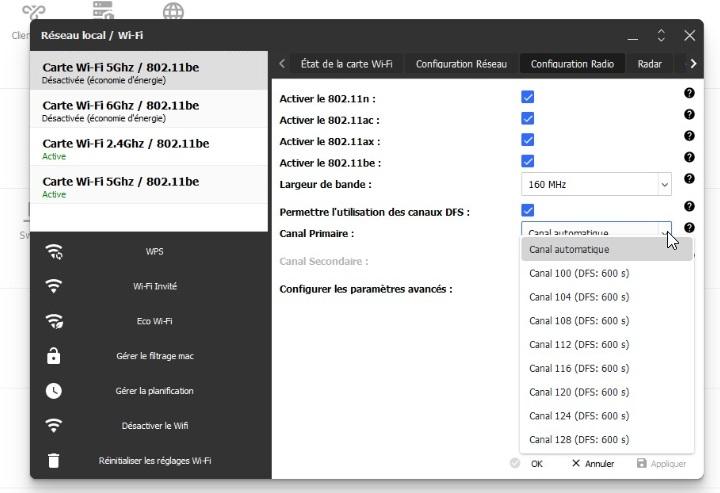Click the lock icon for MAC filtering

click(54, 356)
